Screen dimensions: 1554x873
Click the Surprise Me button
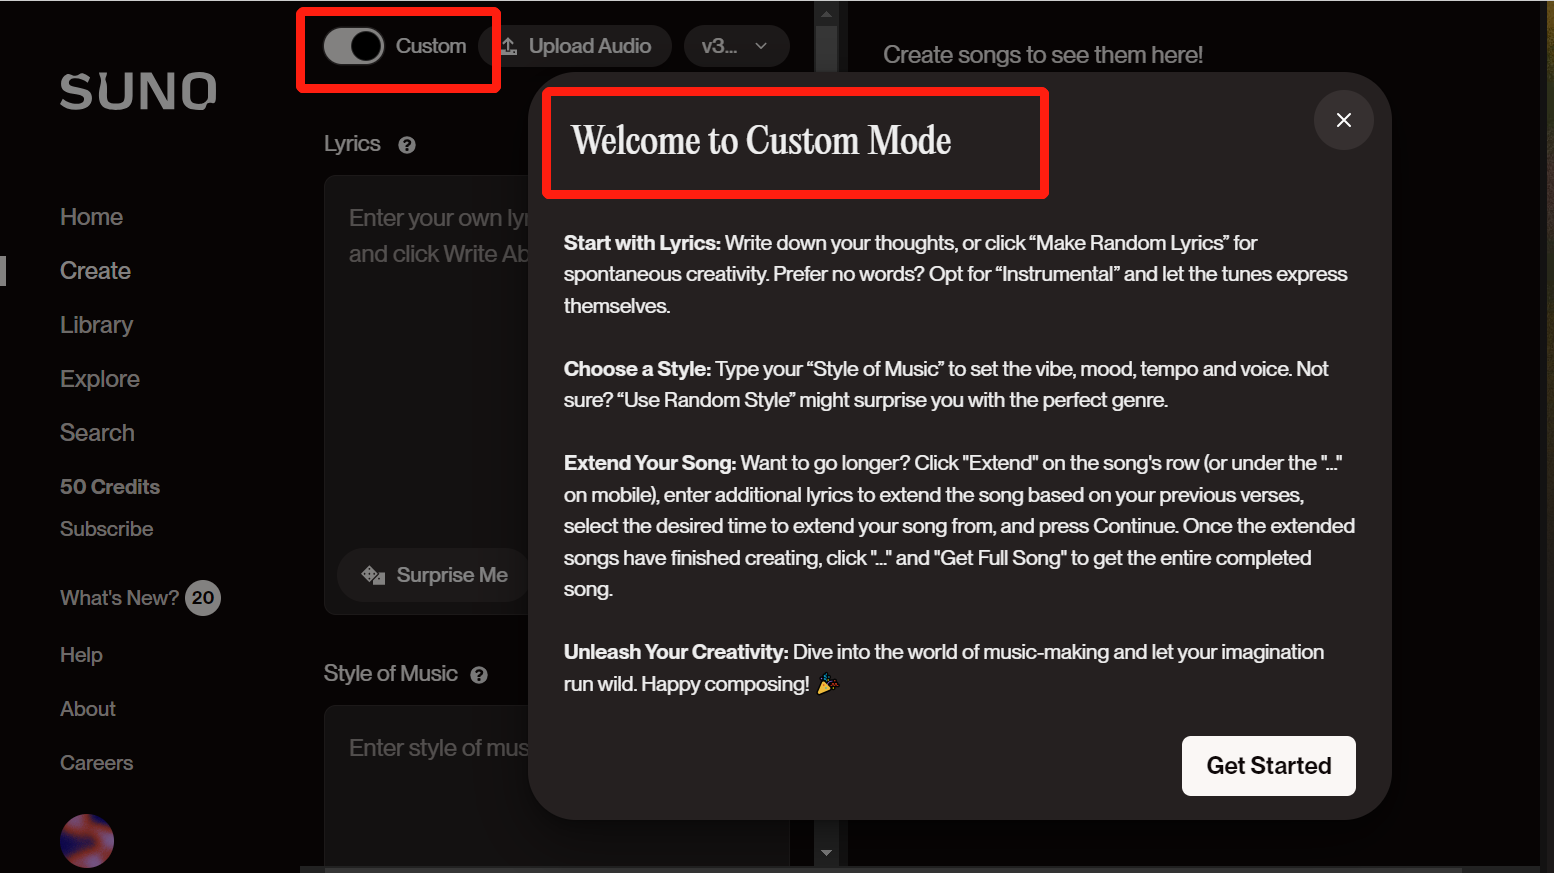pos(434,575)
